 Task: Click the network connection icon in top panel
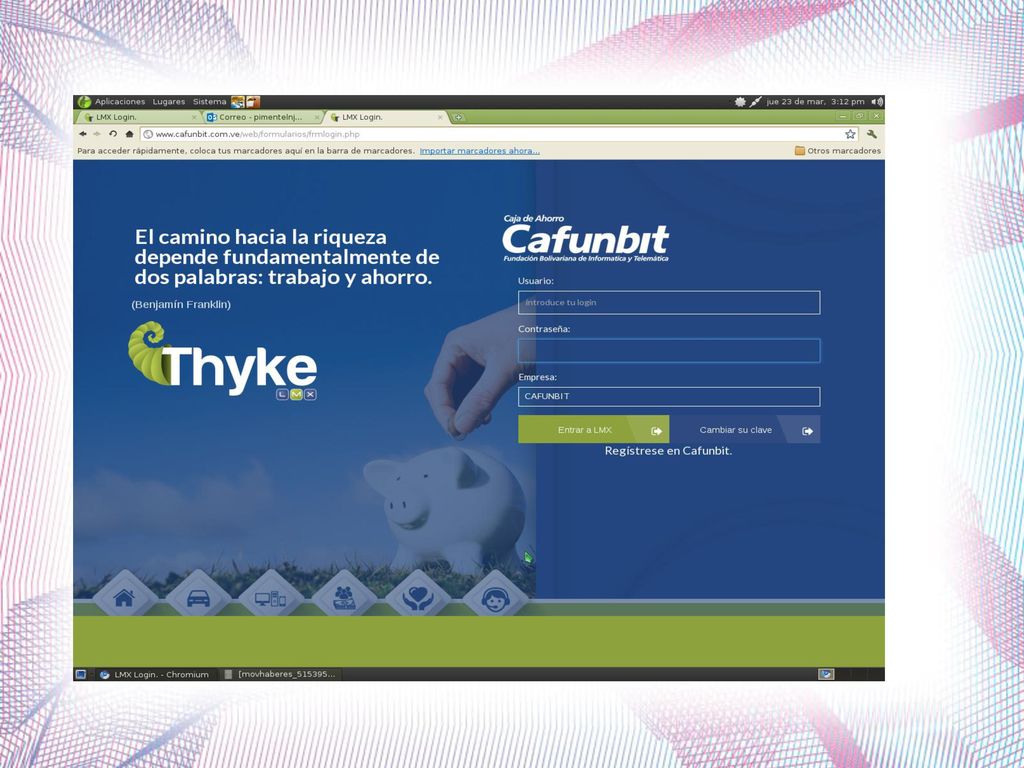[755, 102]
